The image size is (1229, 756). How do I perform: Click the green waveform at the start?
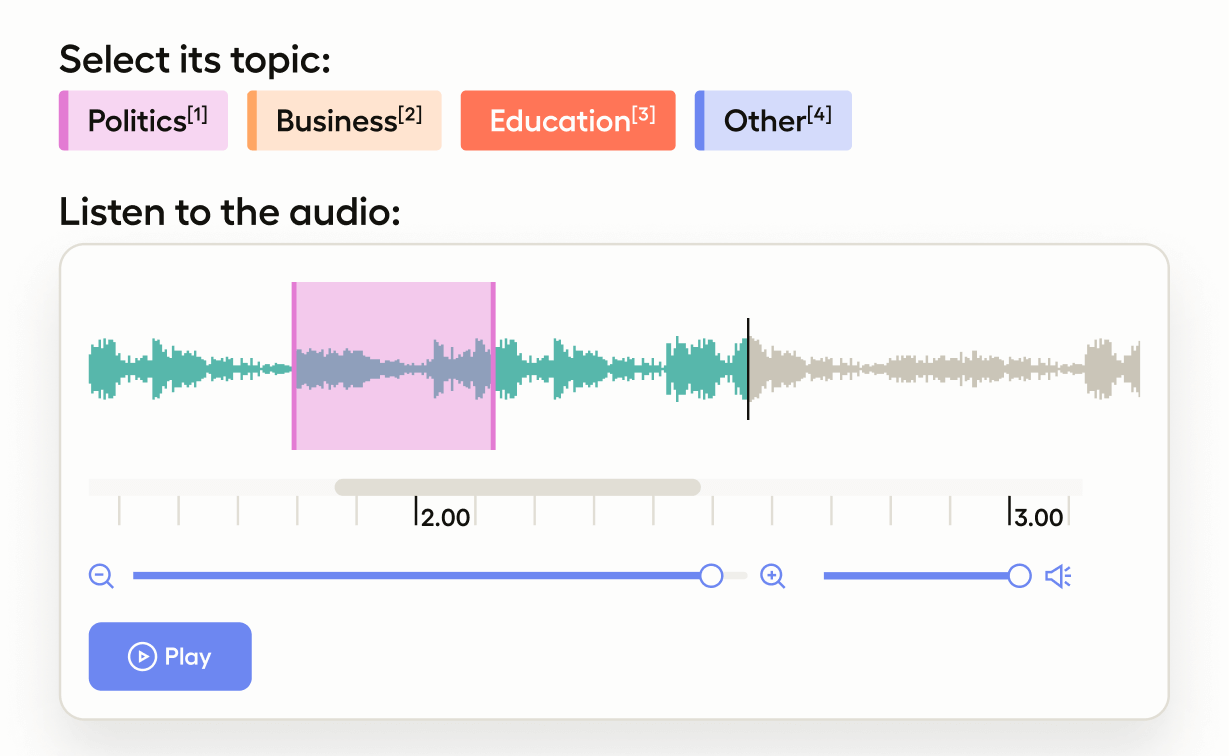click(x=110, y=366)
